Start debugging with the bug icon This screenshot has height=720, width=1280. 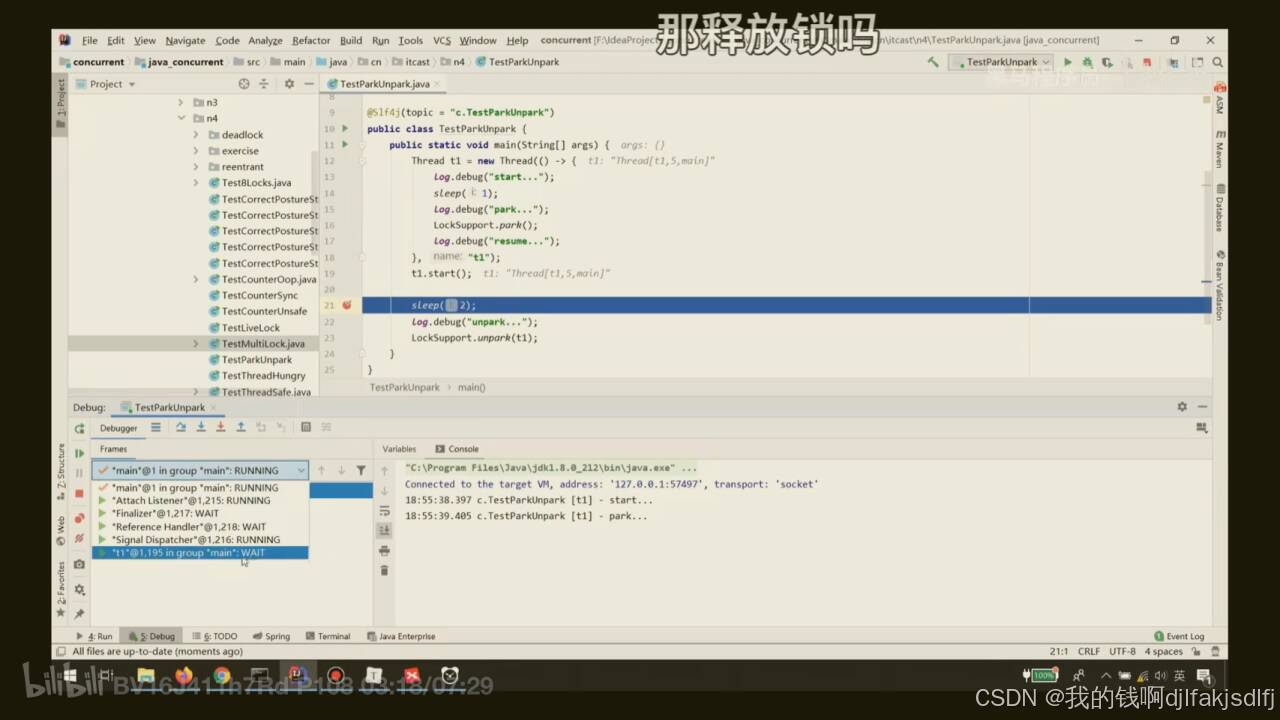coord(1087,62)
